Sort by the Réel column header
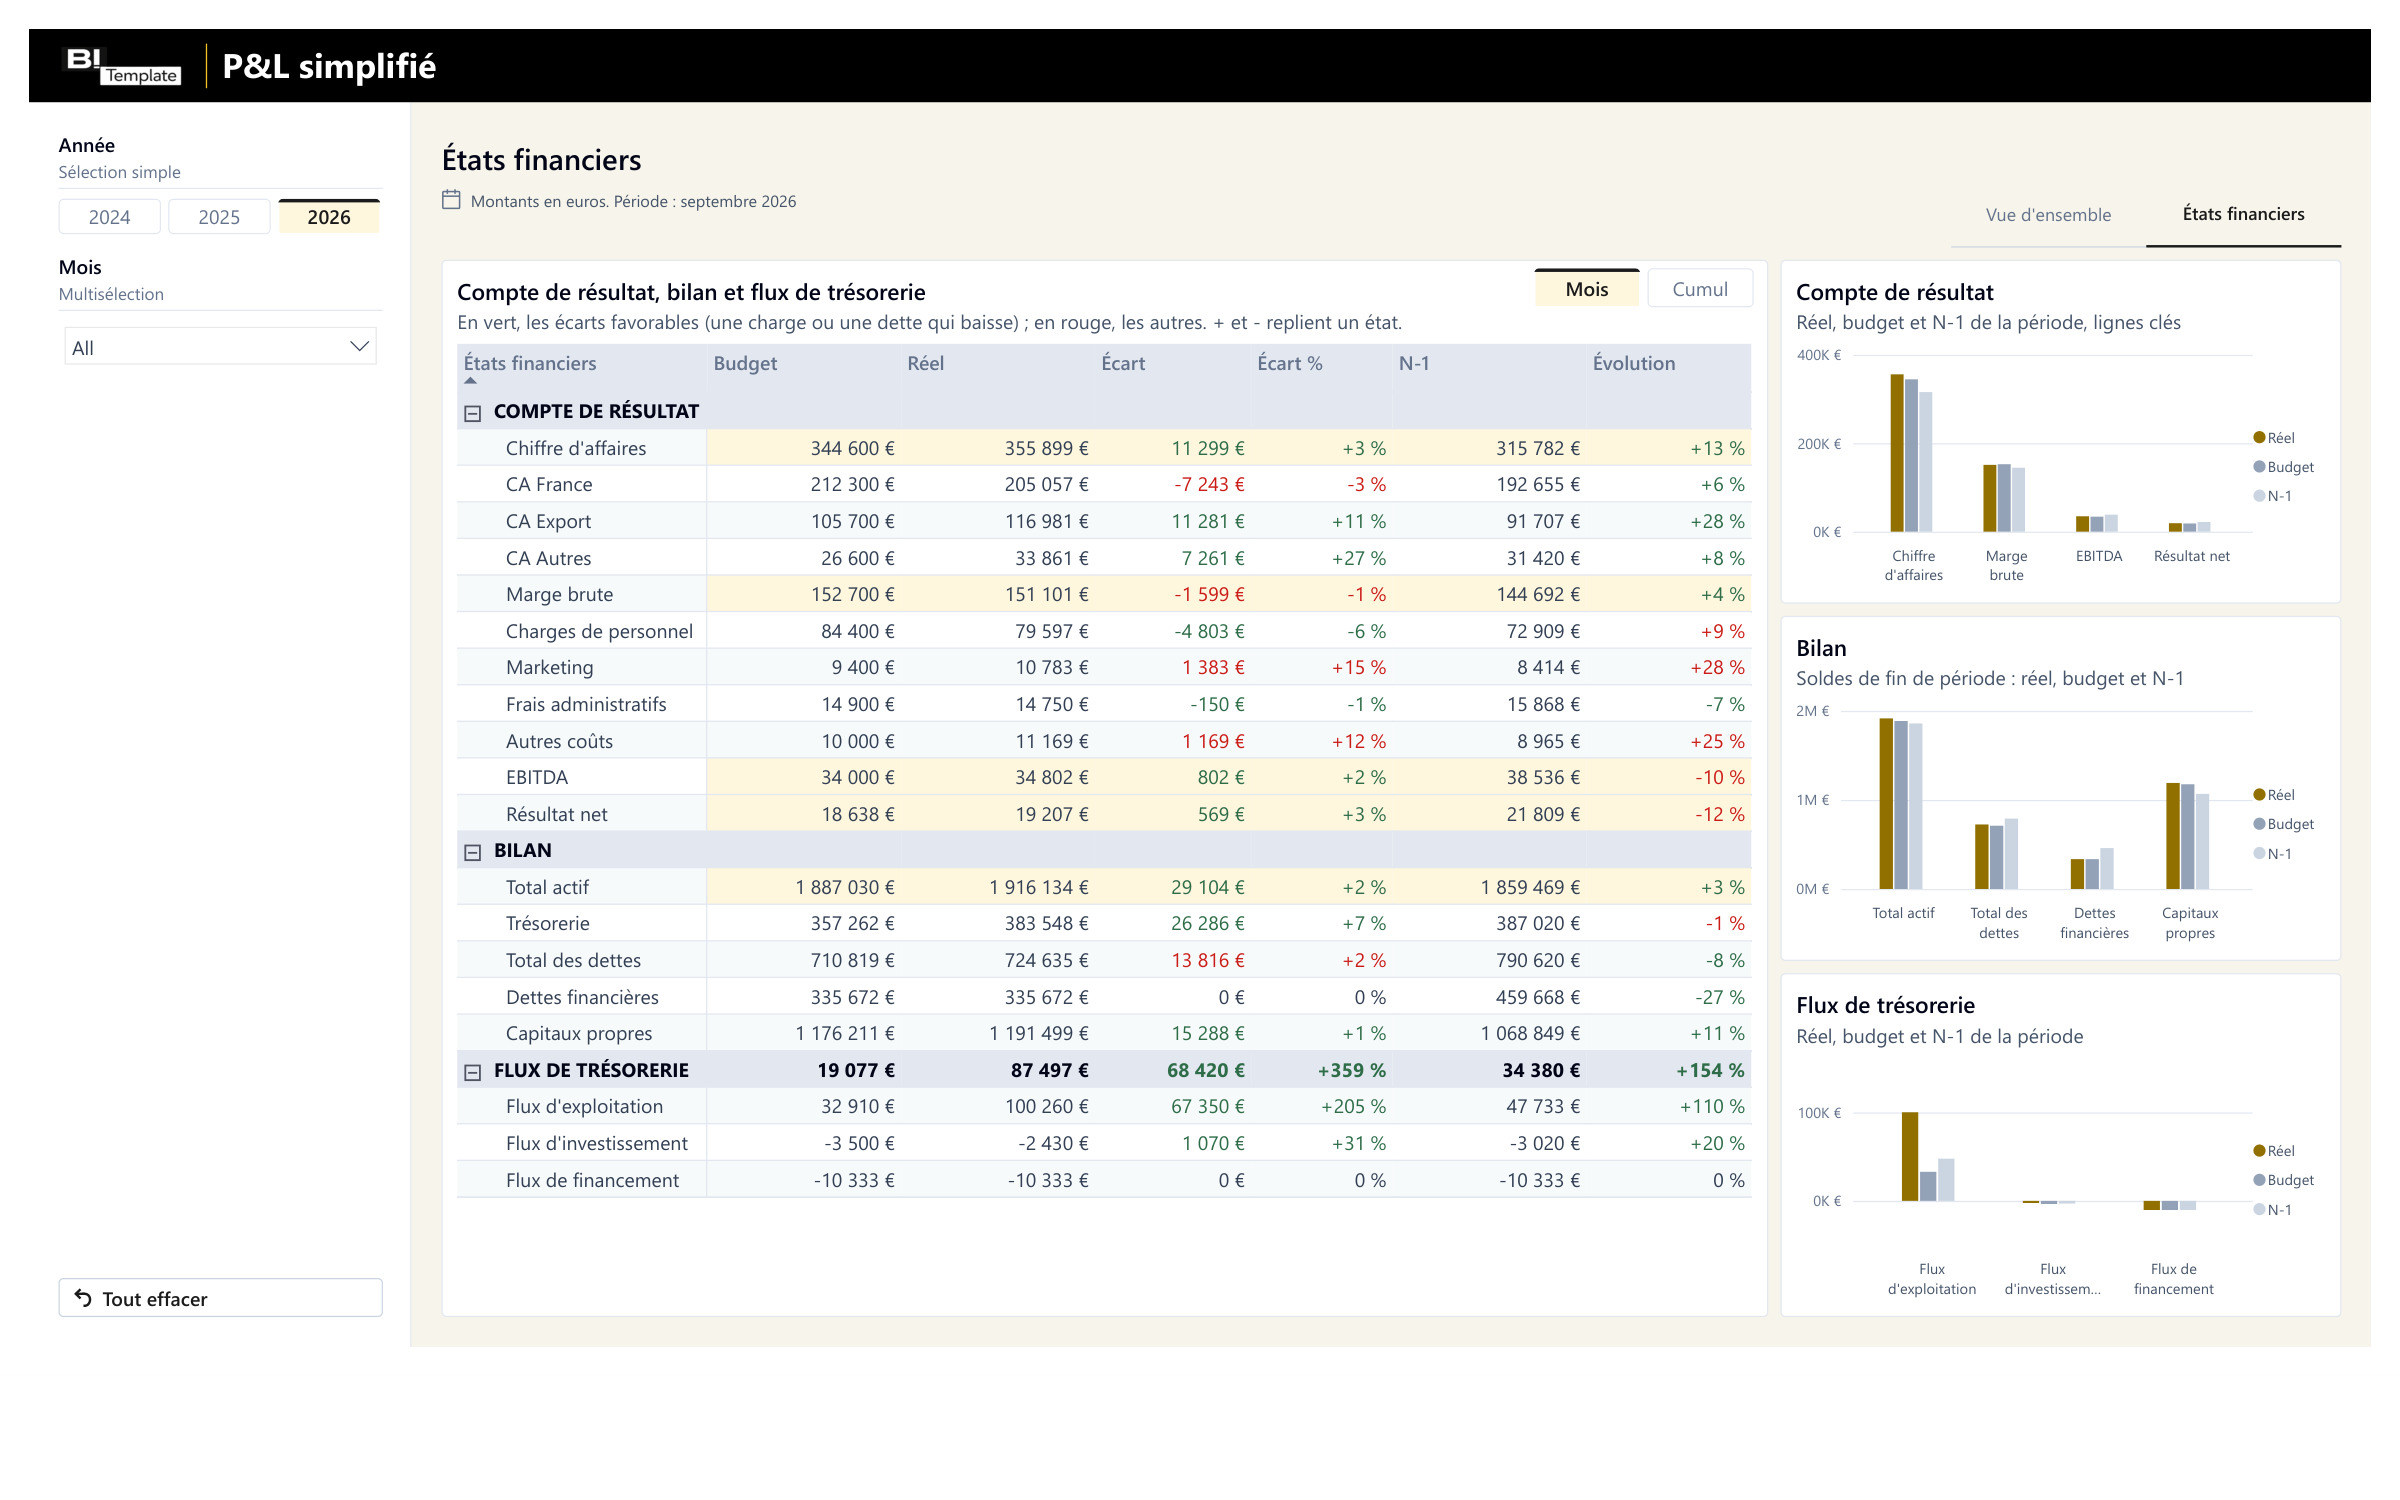This screenshot has width=2400, height=1500. pyautogui.click(x=925, y=363)
